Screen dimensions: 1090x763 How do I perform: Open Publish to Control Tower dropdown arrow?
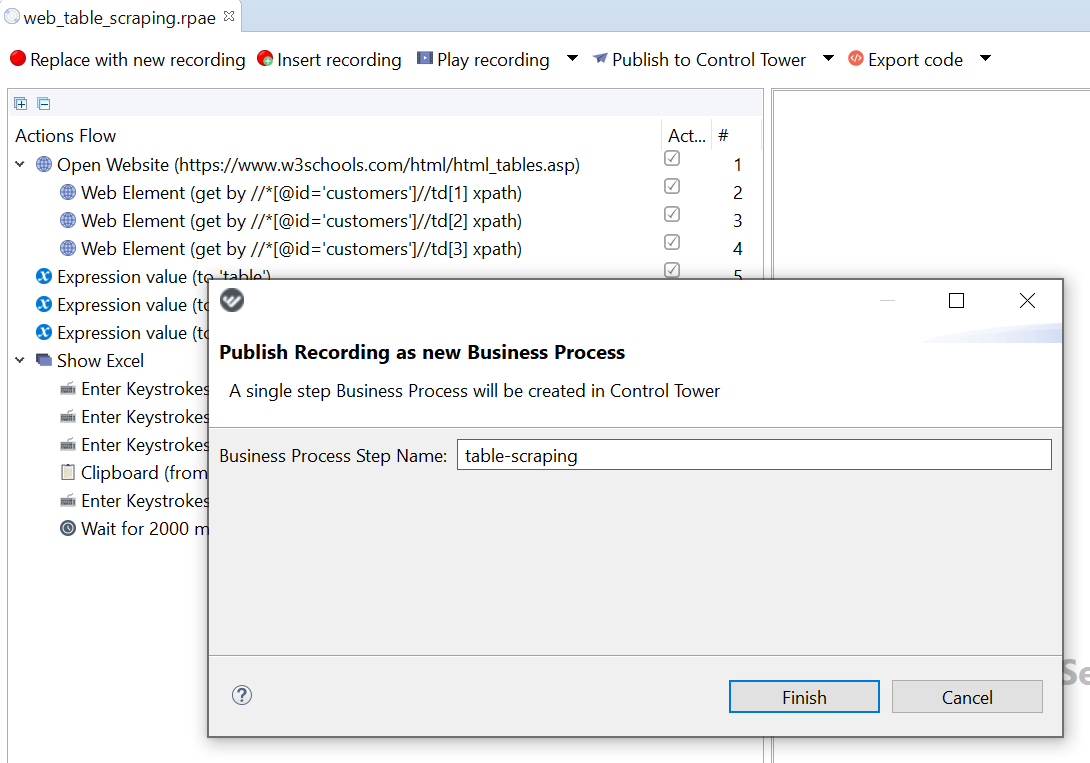[x=828, y=58]
